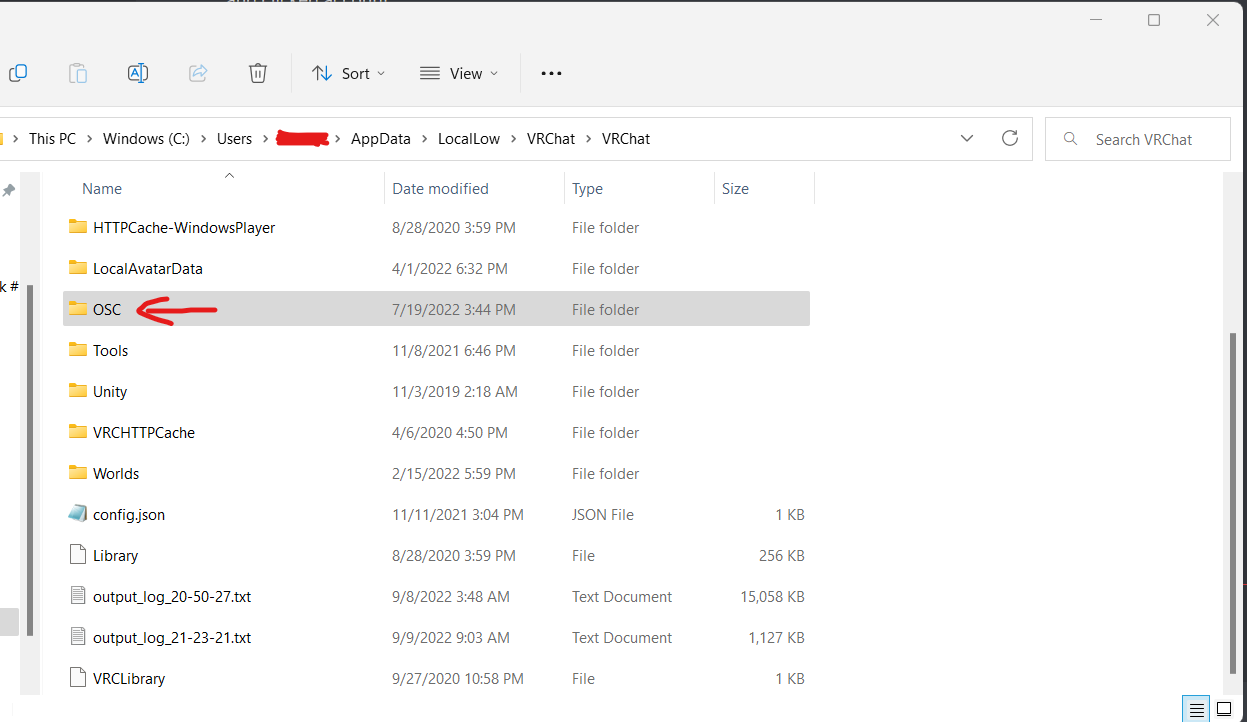Select the output_log_20-50-27.txt file icon
1247x722 pixels.
point(78,596)
